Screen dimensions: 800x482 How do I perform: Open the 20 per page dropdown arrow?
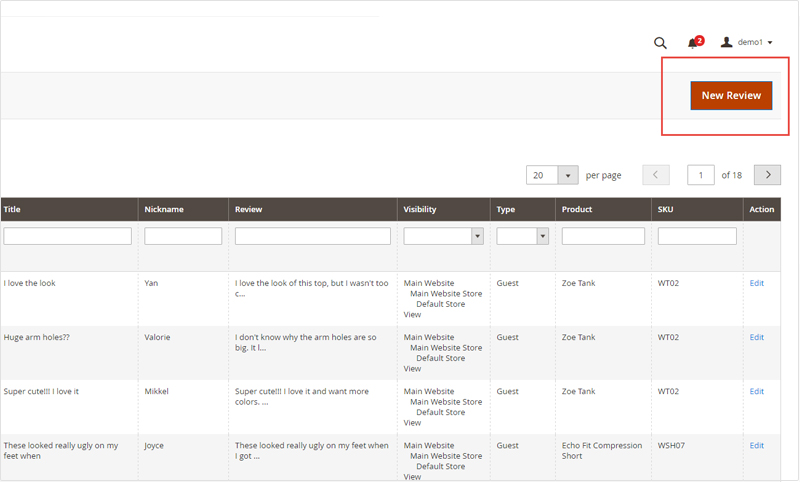(568, 175)
